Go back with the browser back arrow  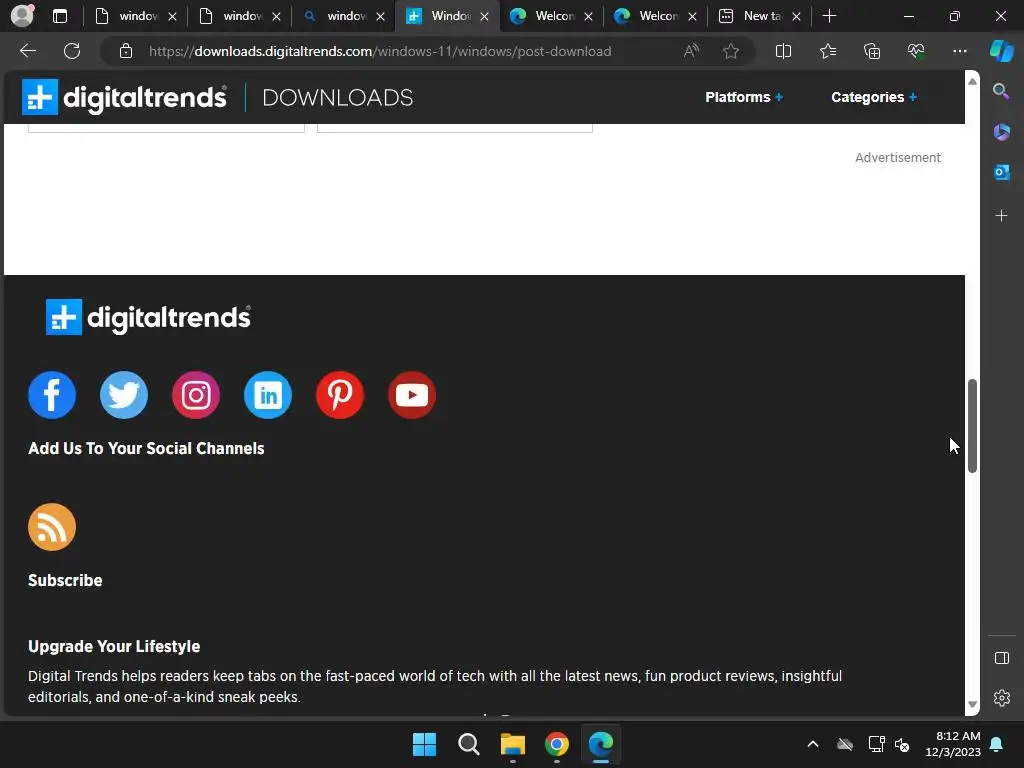27,51
